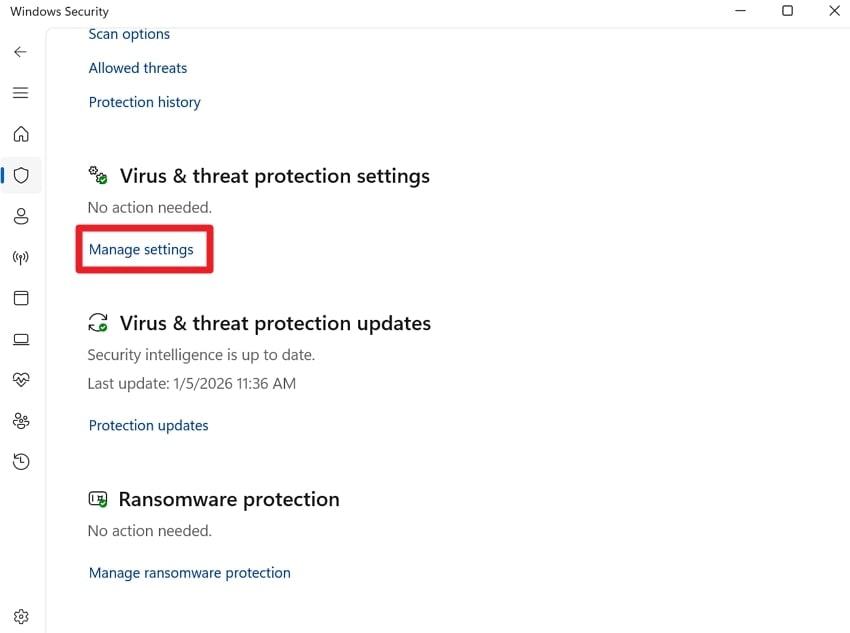Open Scan options
The height and width of the screenshot is (633, 850).
click(x=128, y=33)
